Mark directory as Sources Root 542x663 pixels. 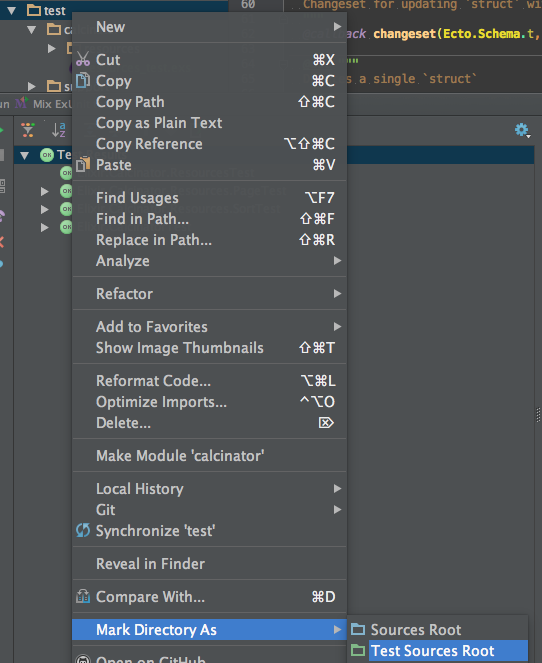438,630
